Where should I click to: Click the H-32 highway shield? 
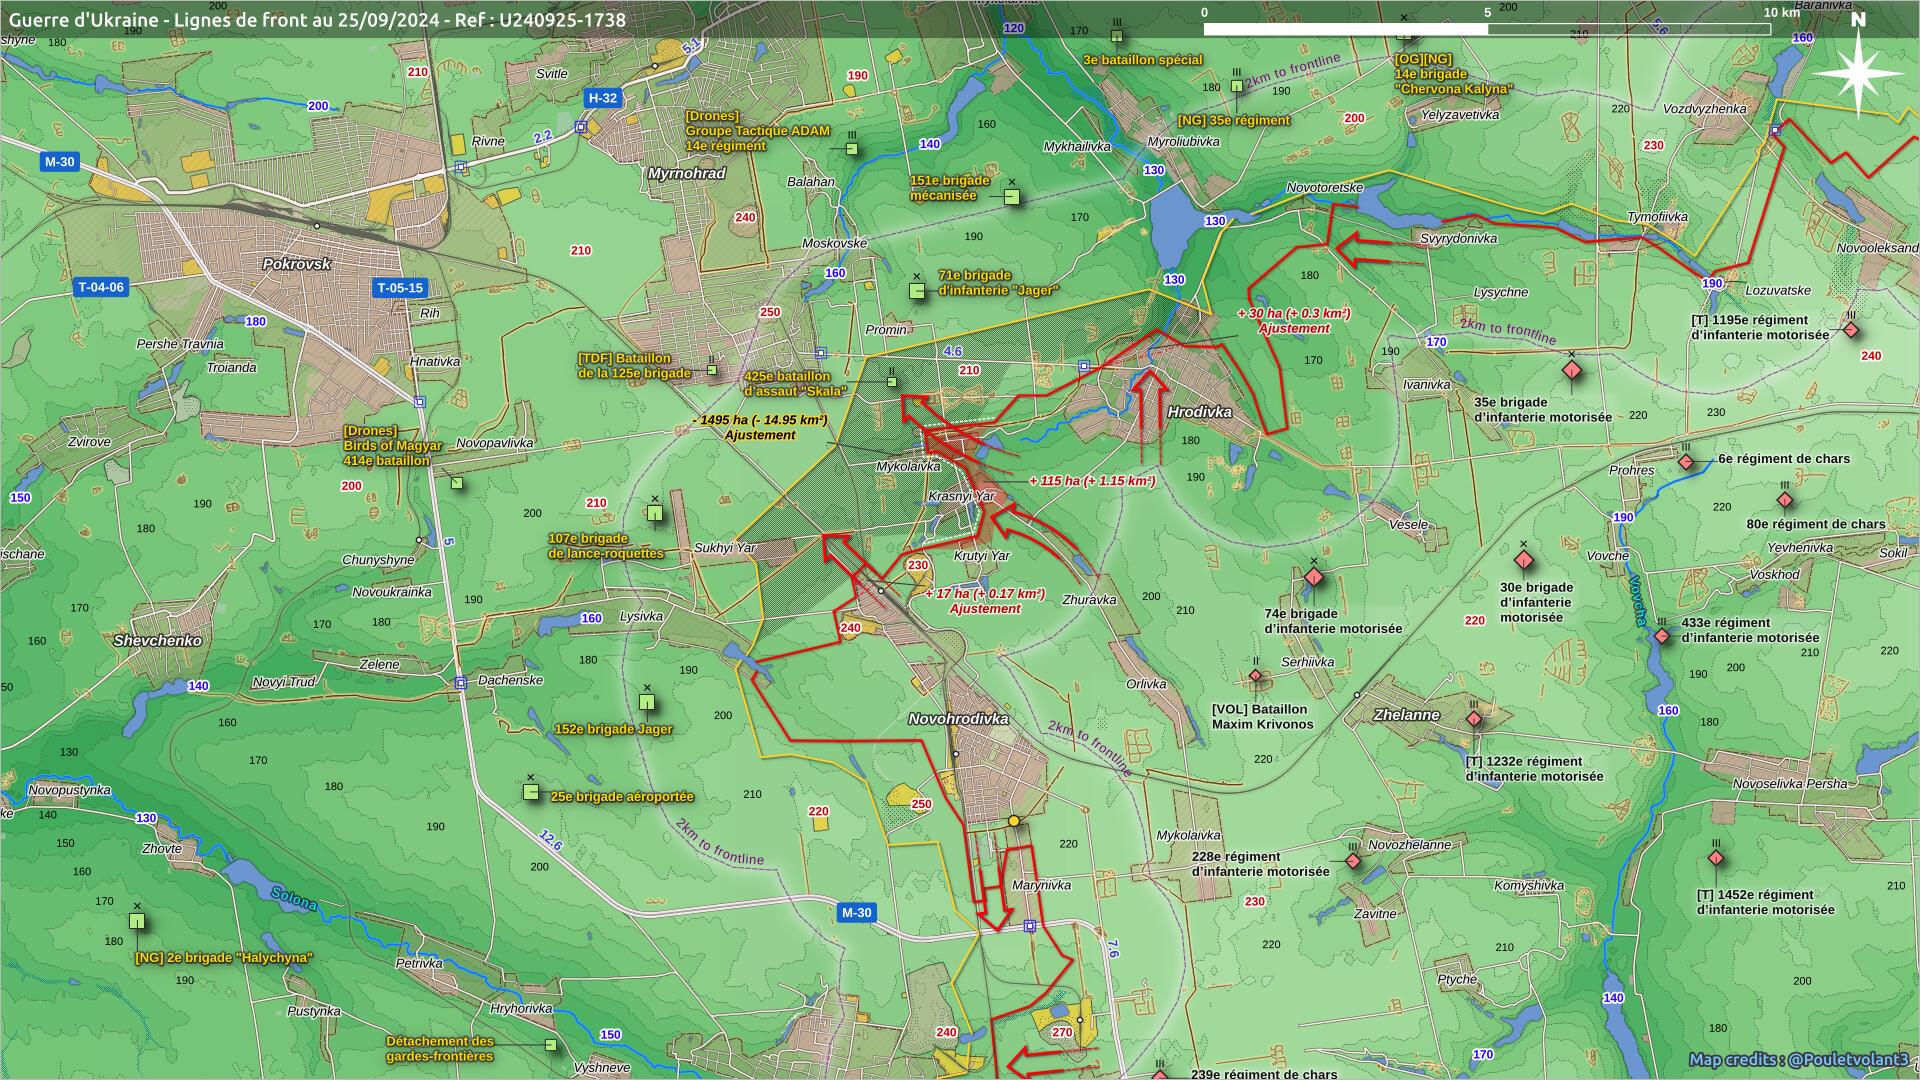602,98
